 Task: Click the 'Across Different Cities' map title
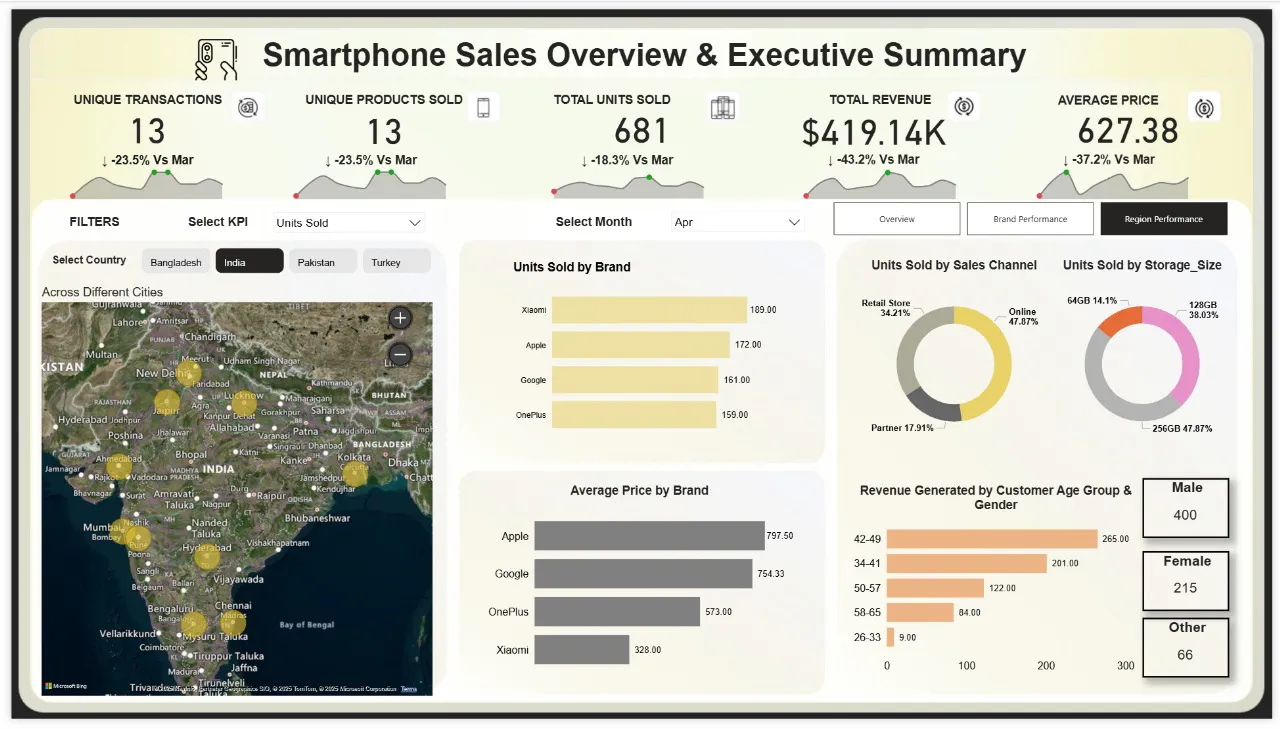point(102,292)
